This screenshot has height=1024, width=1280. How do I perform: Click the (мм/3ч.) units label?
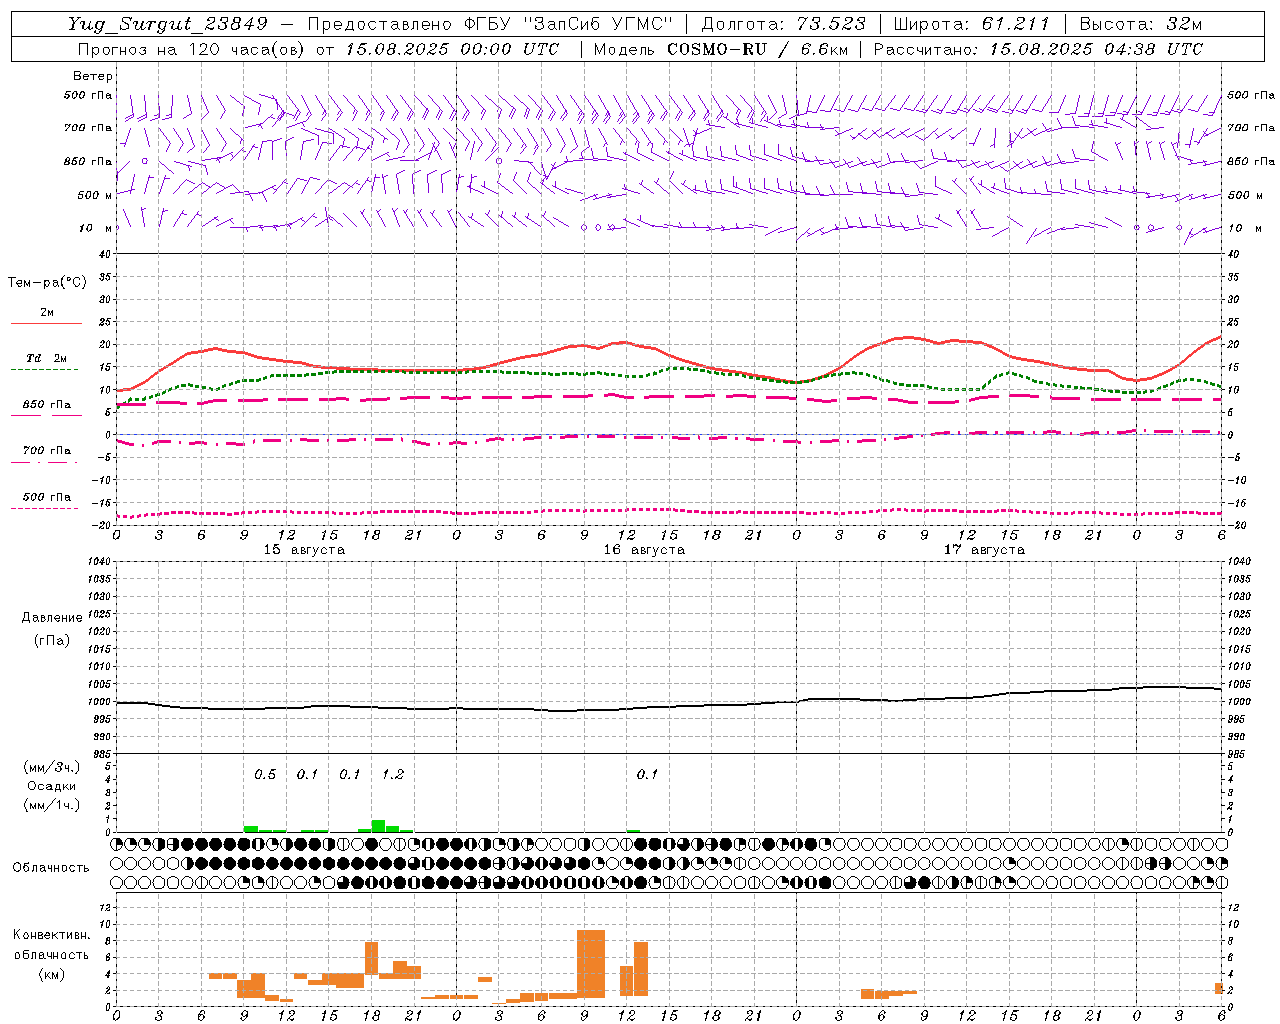pos(51,768)
